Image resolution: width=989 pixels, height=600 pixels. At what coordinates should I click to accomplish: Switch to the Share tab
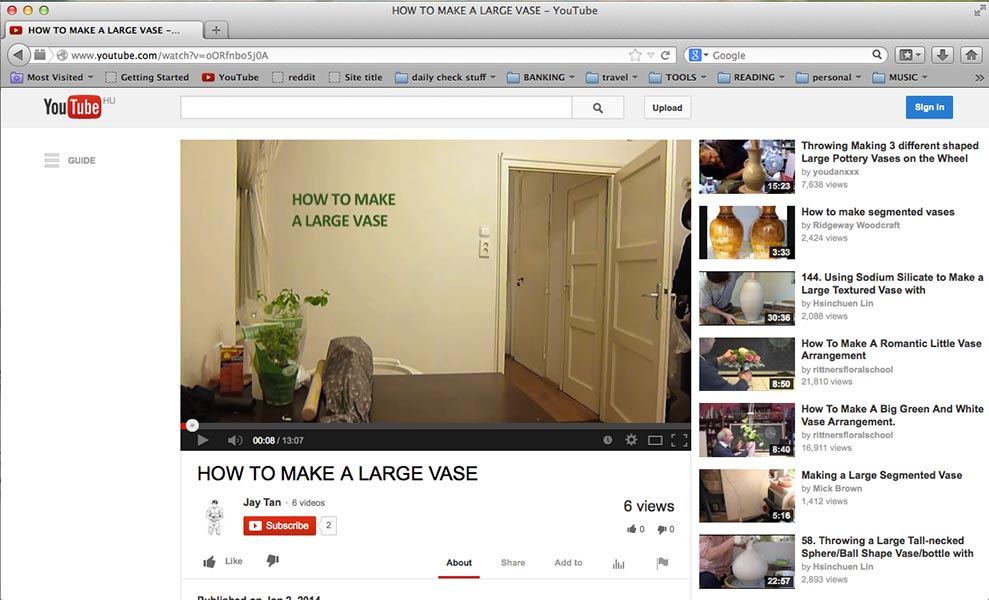pos(513,563)
